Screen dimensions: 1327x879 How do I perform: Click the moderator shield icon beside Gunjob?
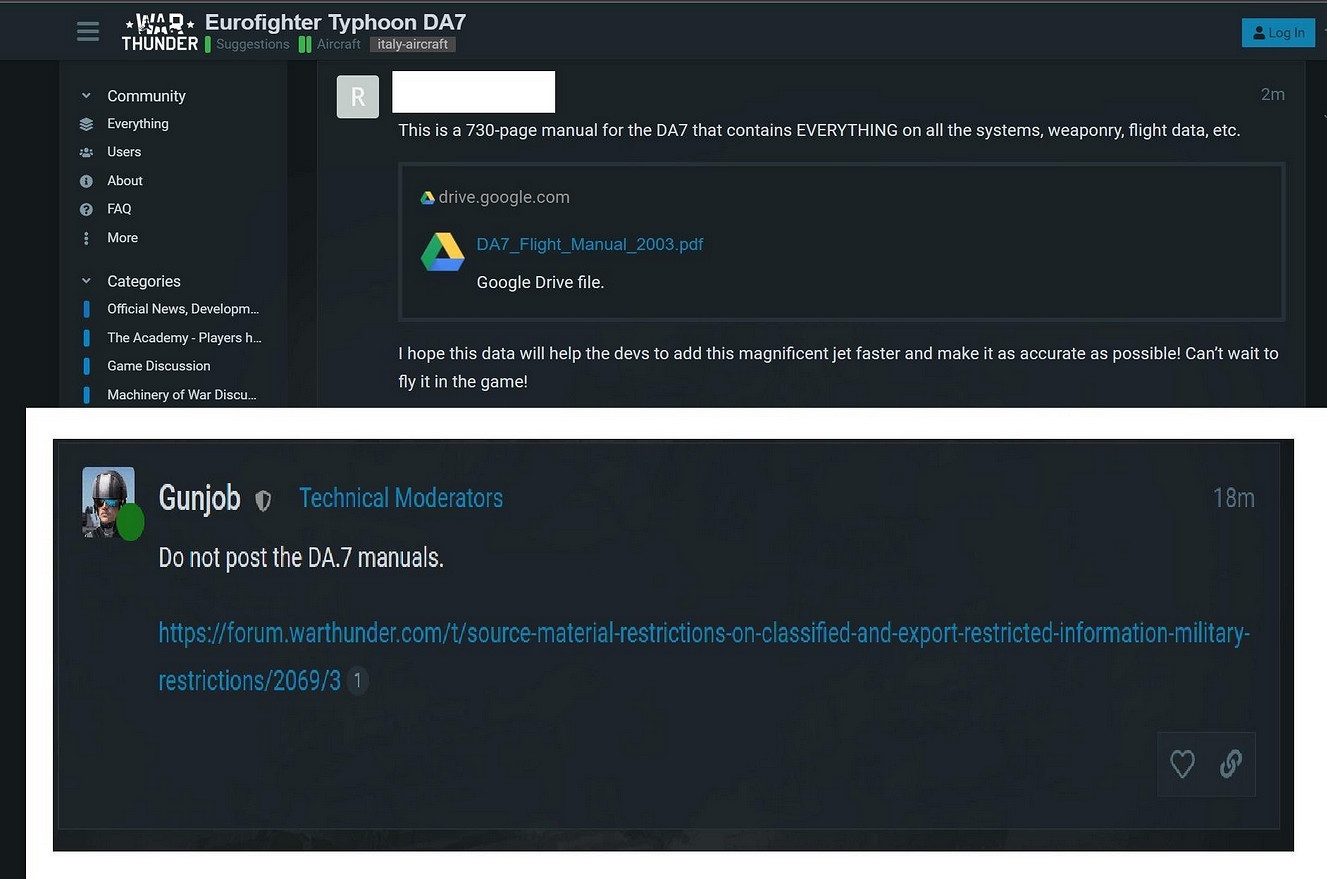pos(263,500)
